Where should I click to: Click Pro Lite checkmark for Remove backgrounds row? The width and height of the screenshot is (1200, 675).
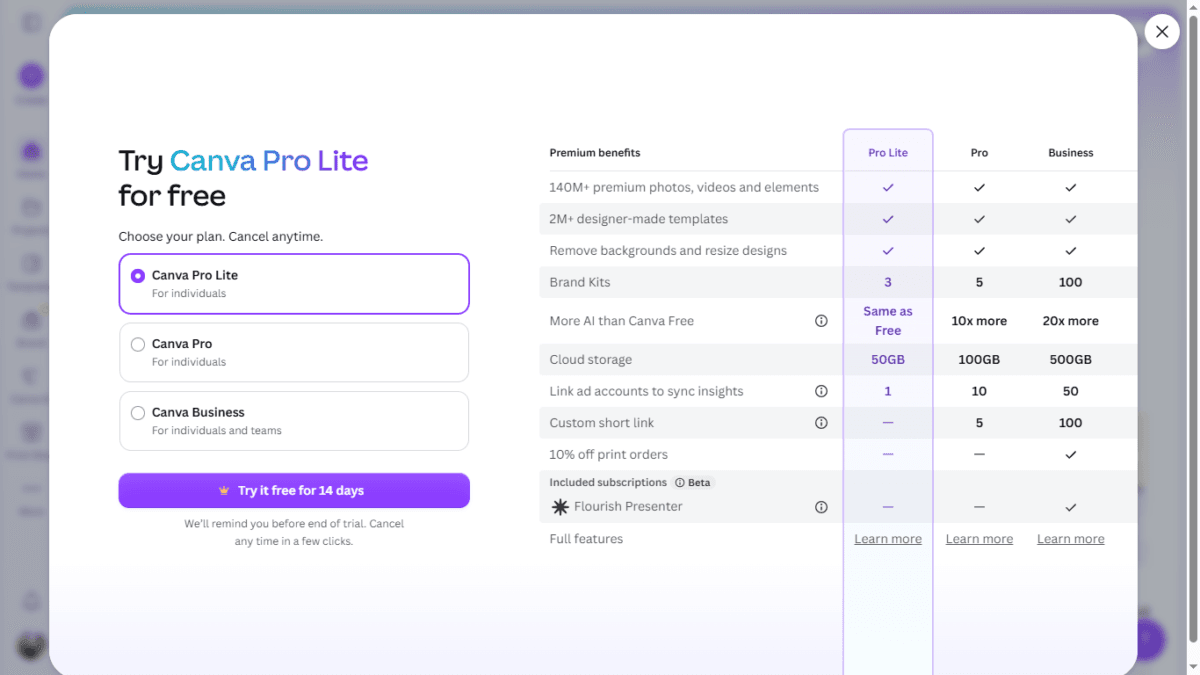888,251
